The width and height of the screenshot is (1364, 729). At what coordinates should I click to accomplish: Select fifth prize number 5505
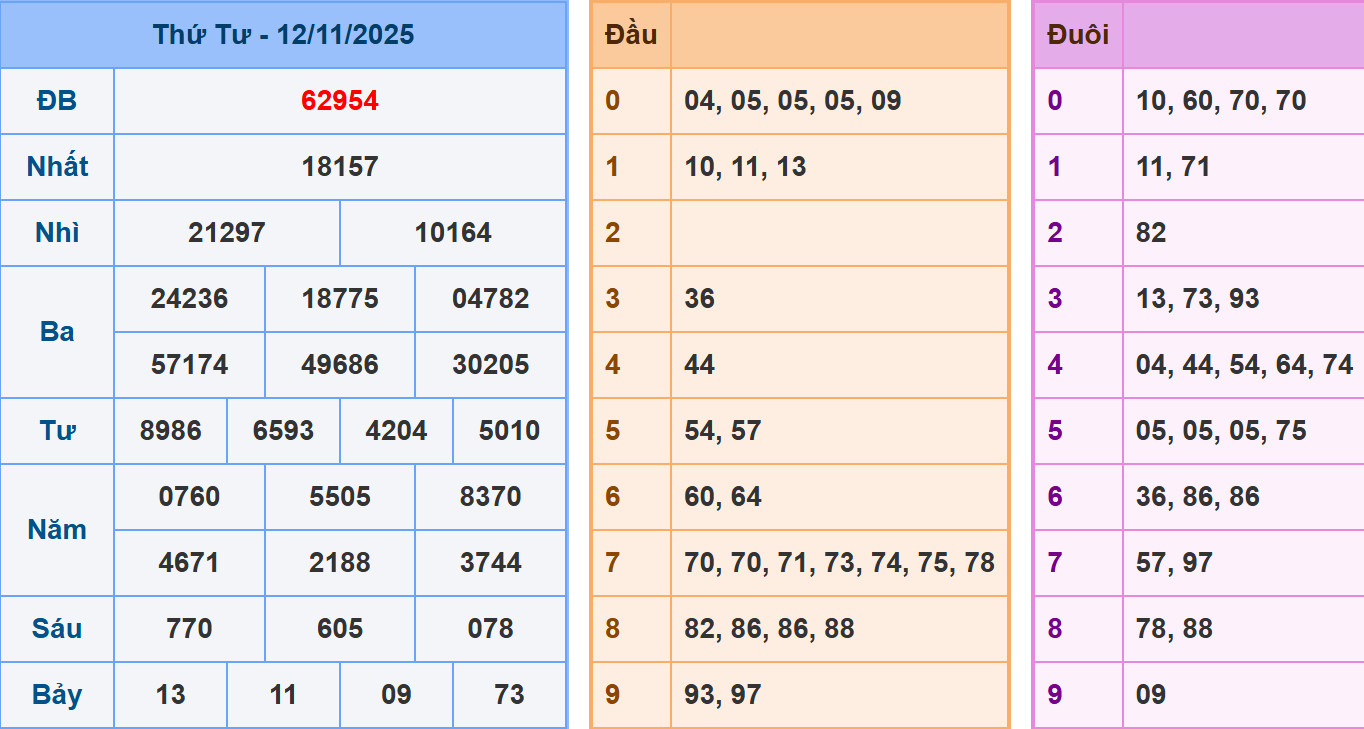pos(340,497)
